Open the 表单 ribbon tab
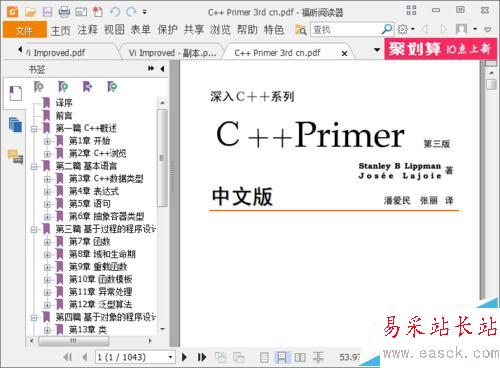The width and height of the screenshot is (500, 368). coord(141,30)
